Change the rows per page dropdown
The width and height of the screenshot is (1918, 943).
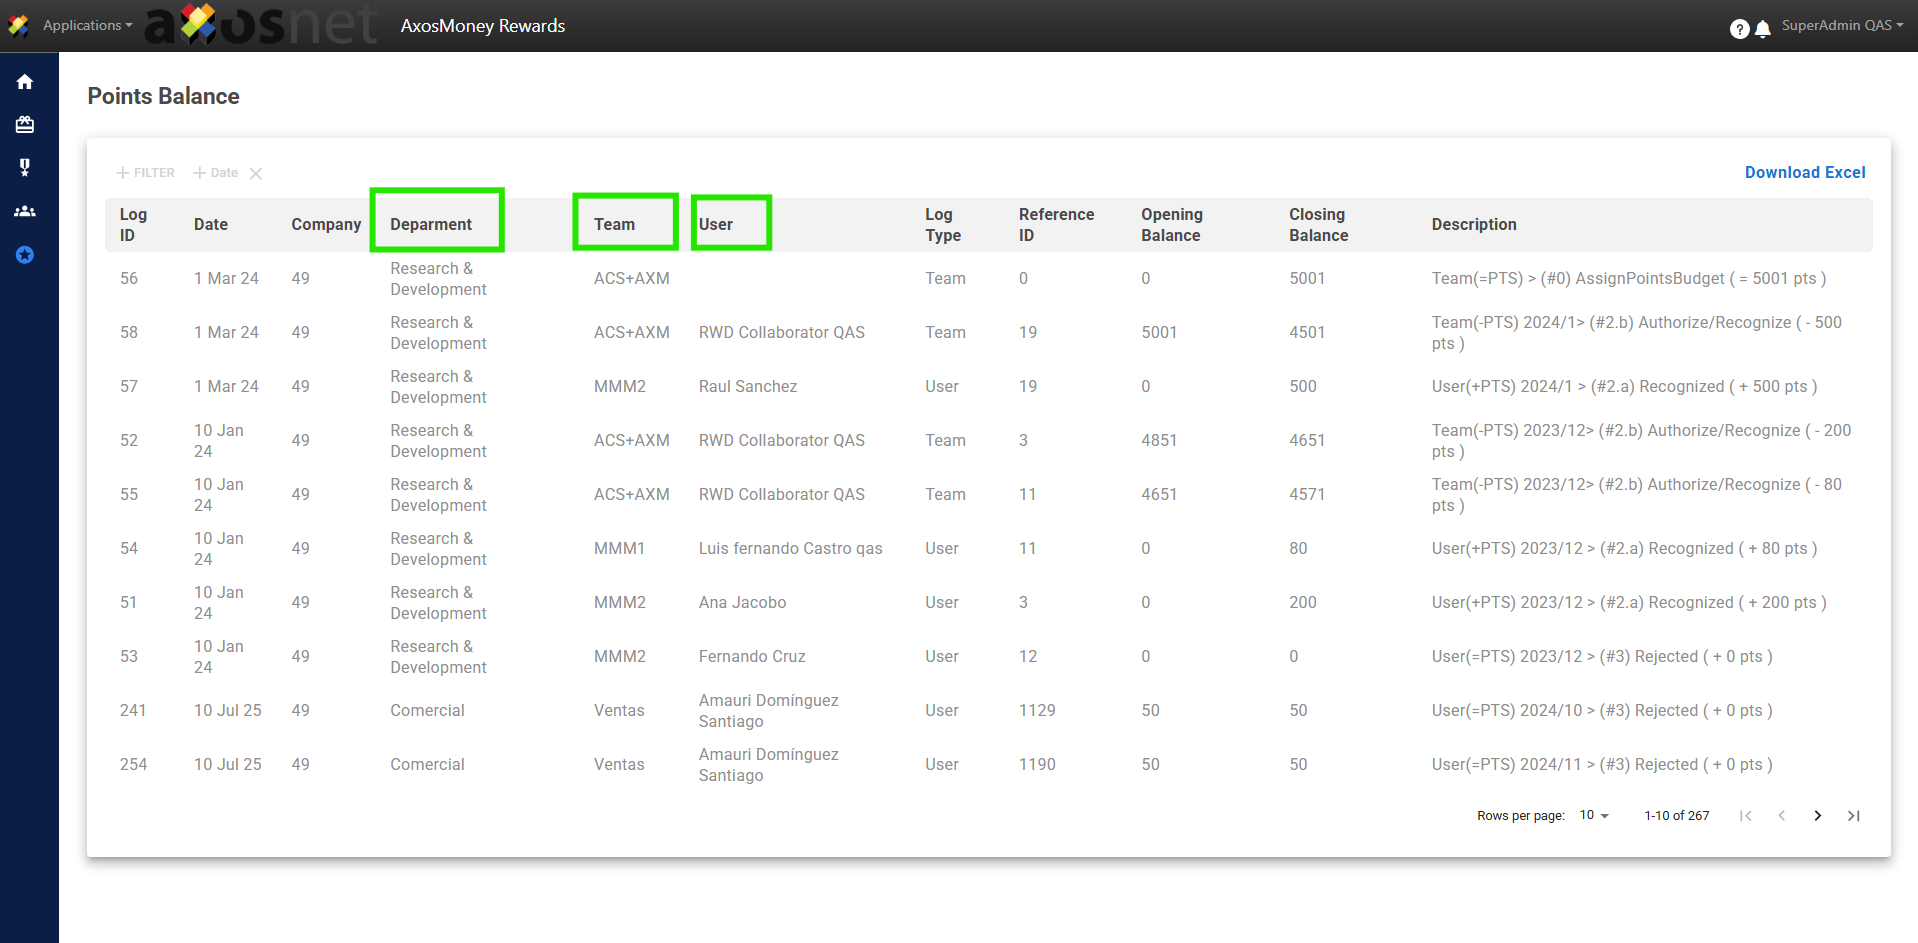[1594, 816]
